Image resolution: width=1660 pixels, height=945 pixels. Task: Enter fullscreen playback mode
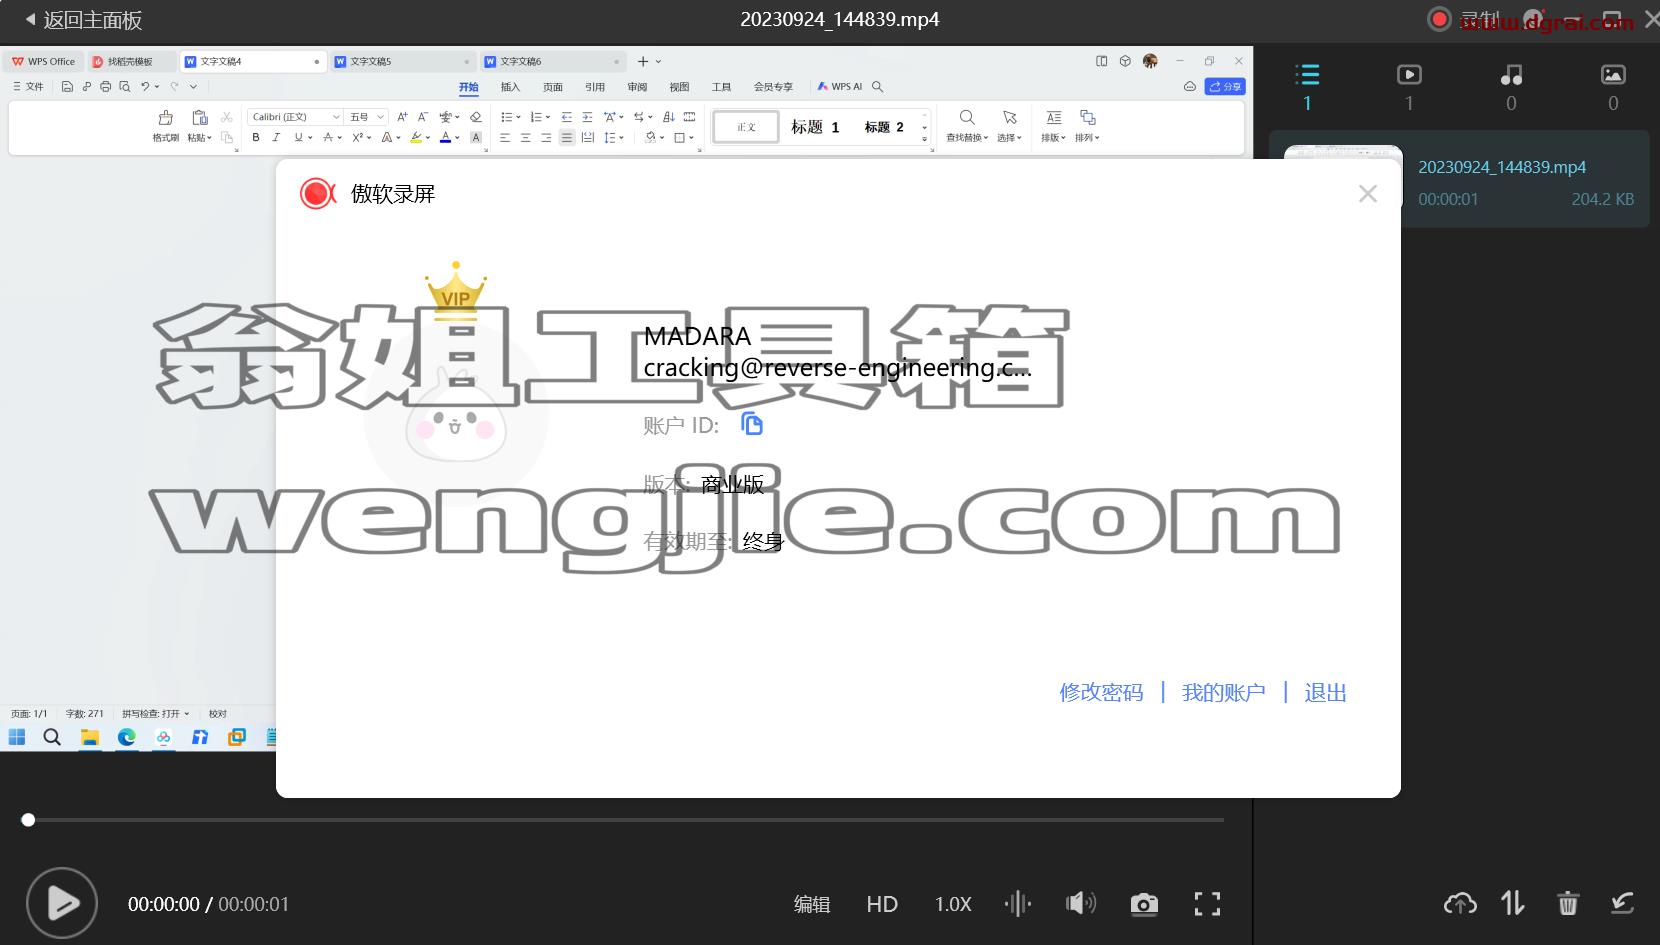click(1207, 904)
